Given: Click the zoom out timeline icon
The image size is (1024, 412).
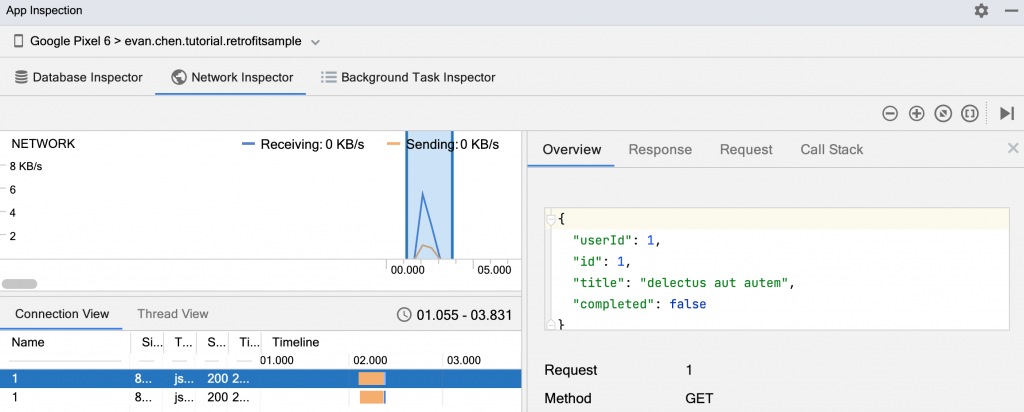Looking at the screenshot, I should (889, 114).
